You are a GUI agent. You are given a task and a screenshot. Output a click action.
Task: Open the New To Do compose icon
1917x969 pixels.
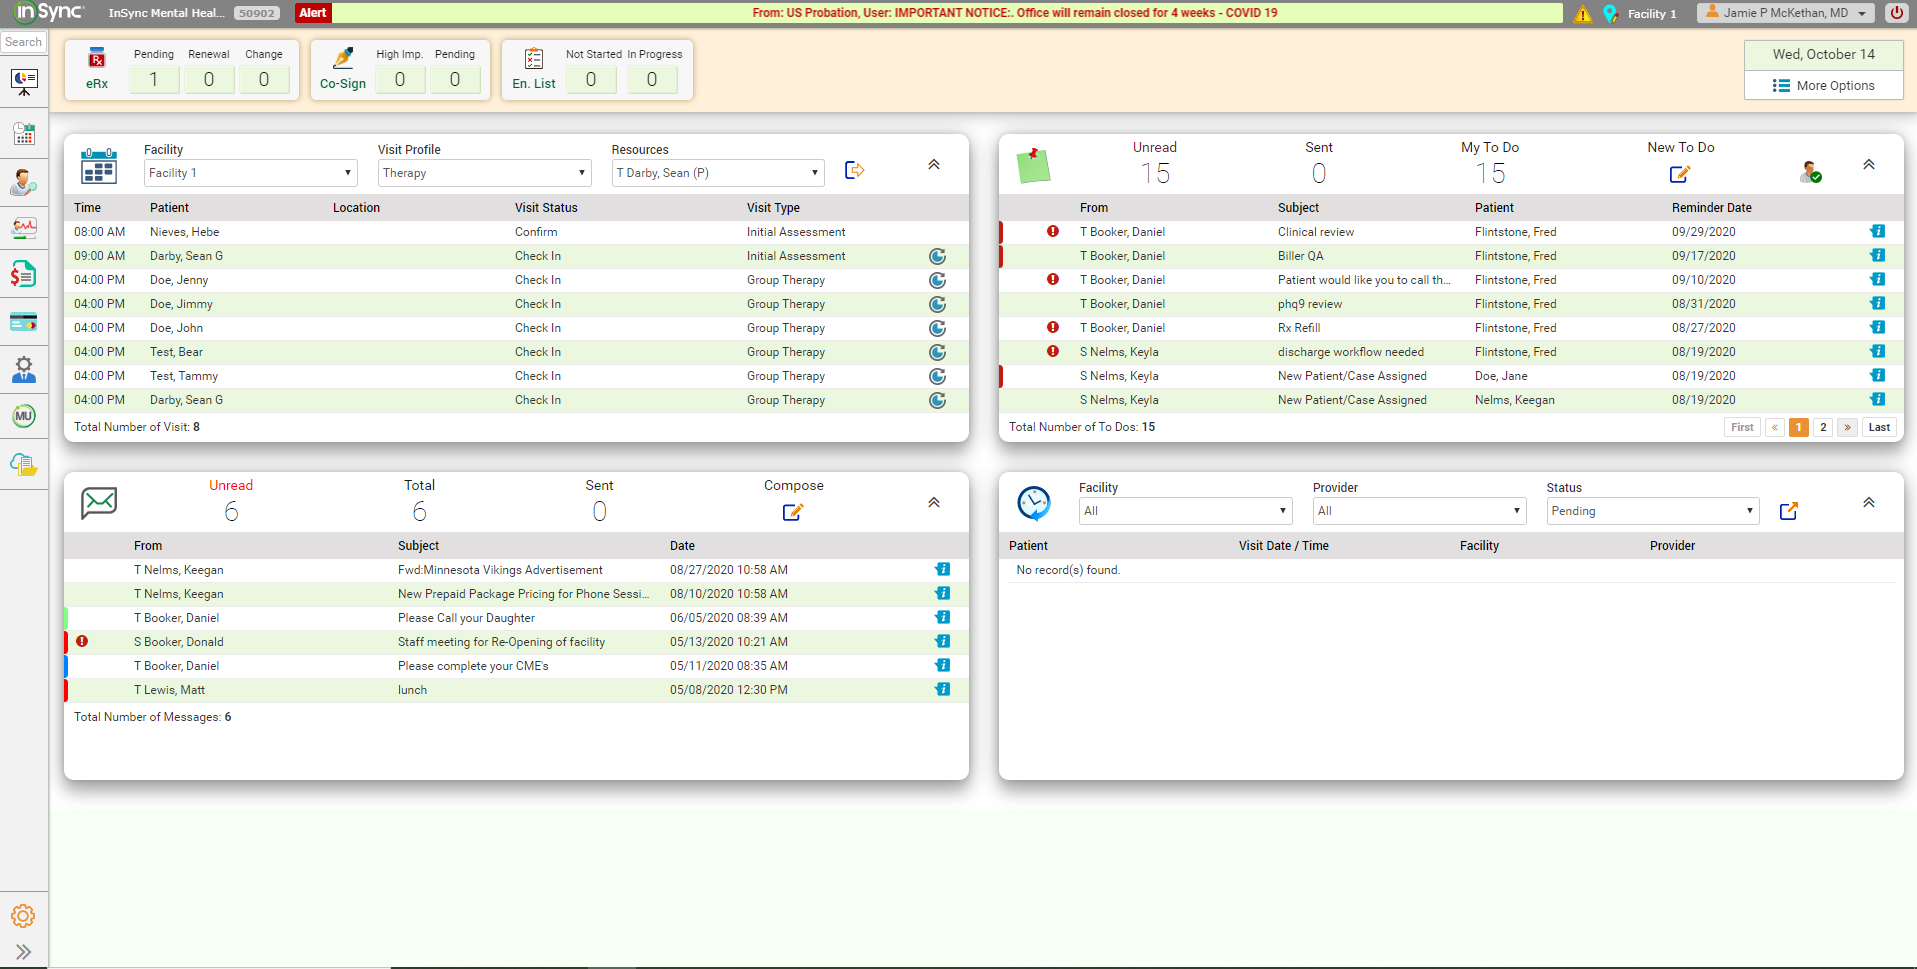(x=1680, y=173)
